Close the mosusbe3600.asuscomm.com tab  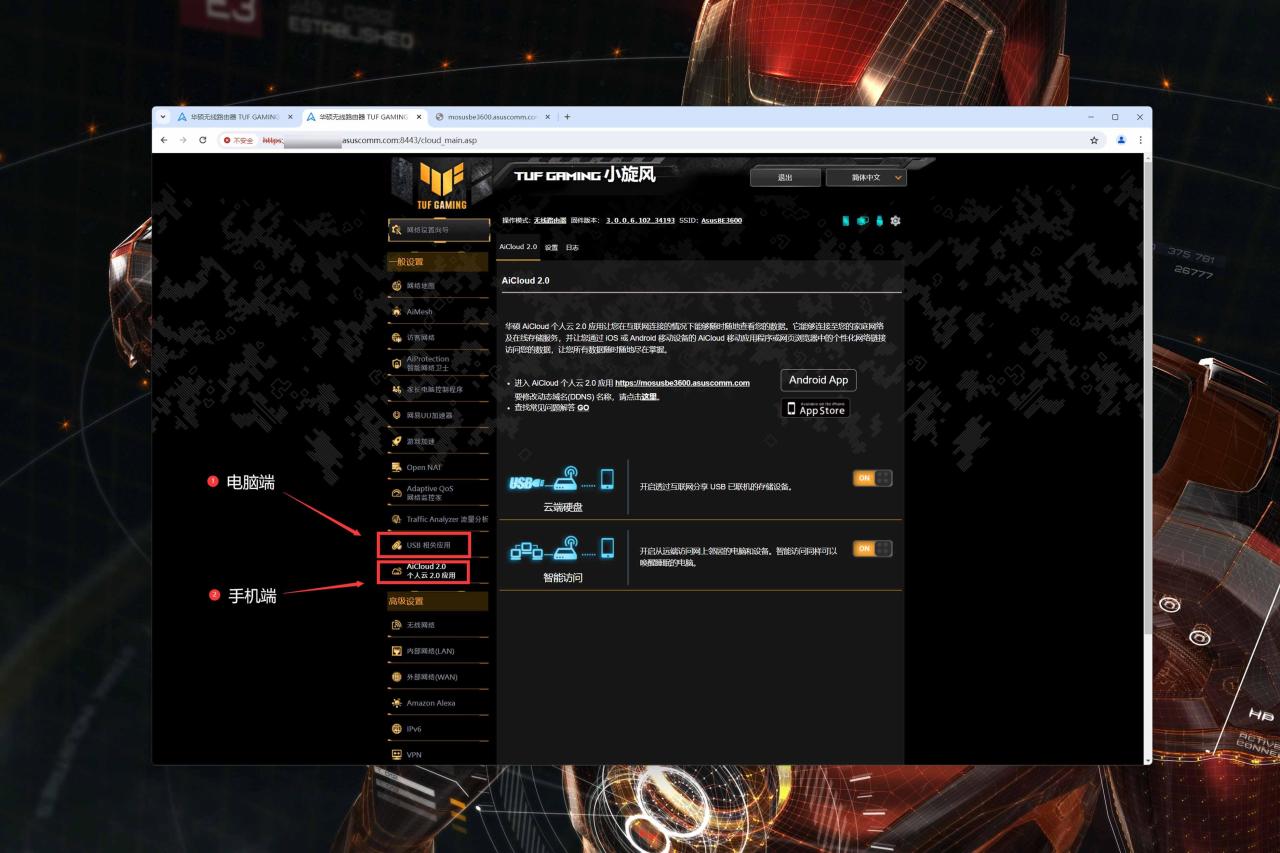(x=547, y=117)
